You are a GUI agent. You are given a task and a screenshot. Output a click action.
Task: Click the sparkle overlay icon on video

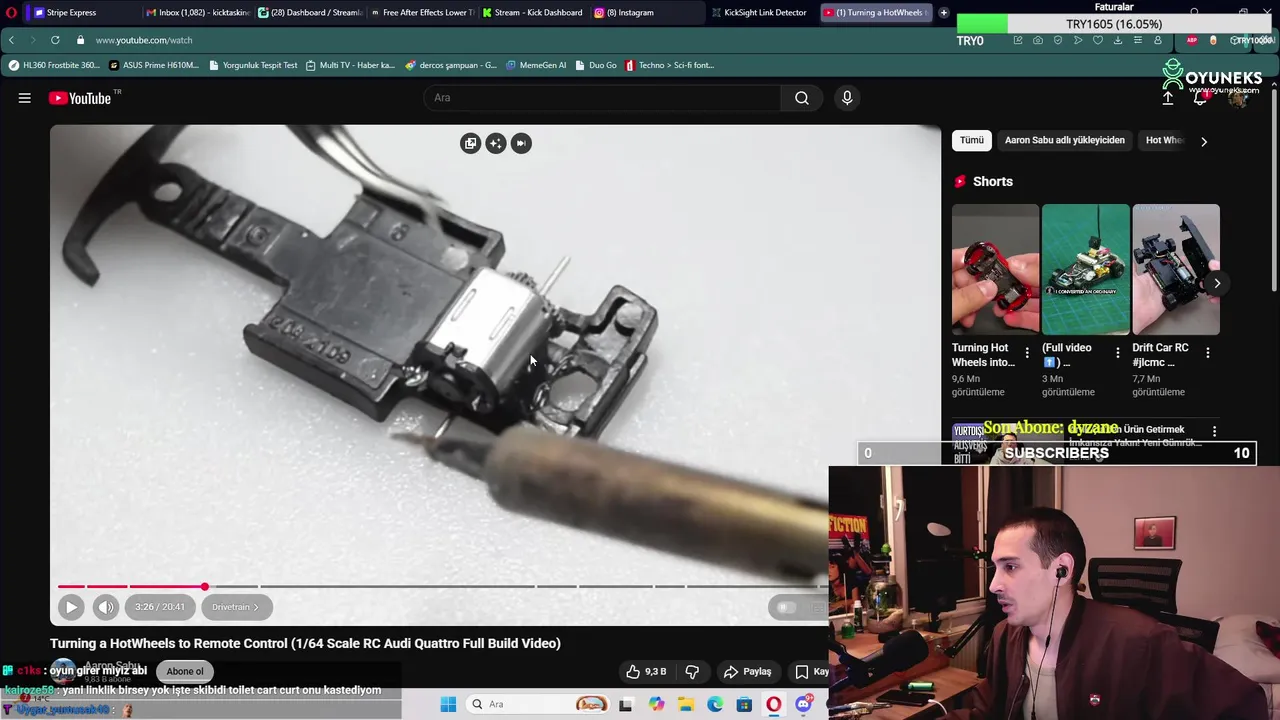496,143
